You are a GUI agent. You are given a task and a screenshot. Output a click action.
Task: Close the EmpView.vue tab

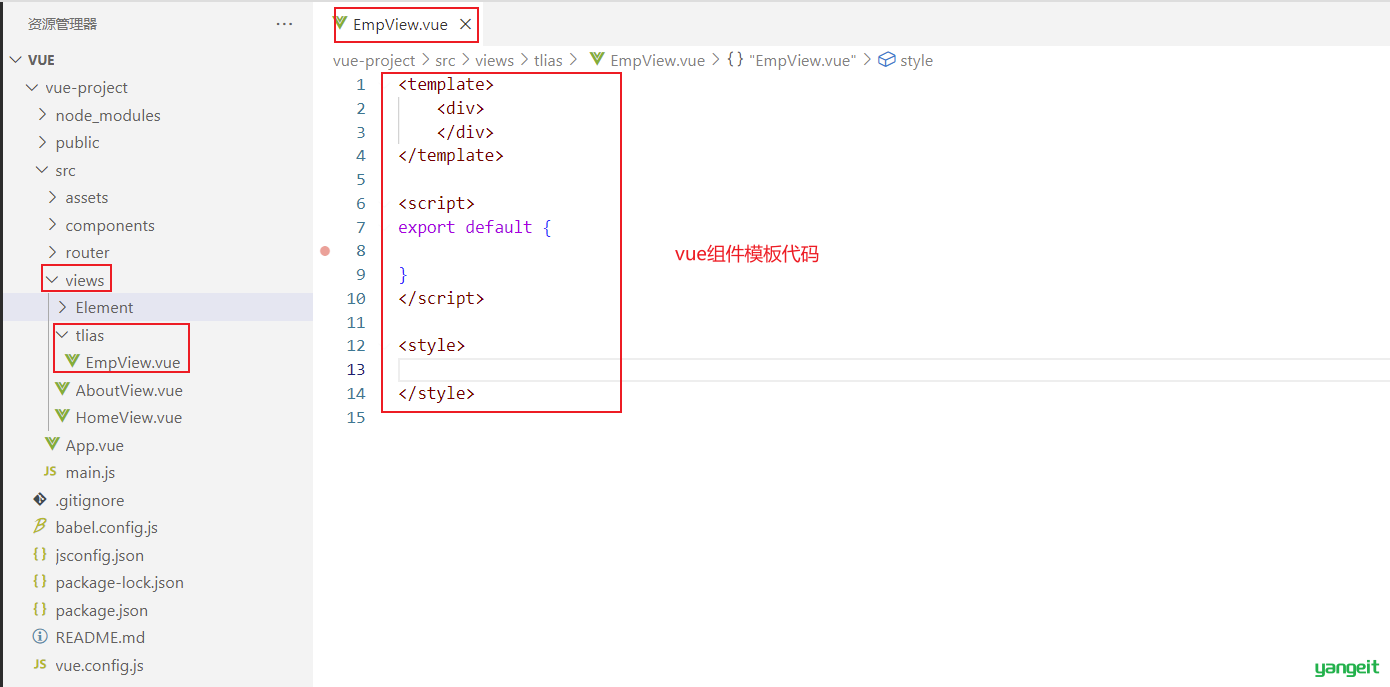point(466,24)
